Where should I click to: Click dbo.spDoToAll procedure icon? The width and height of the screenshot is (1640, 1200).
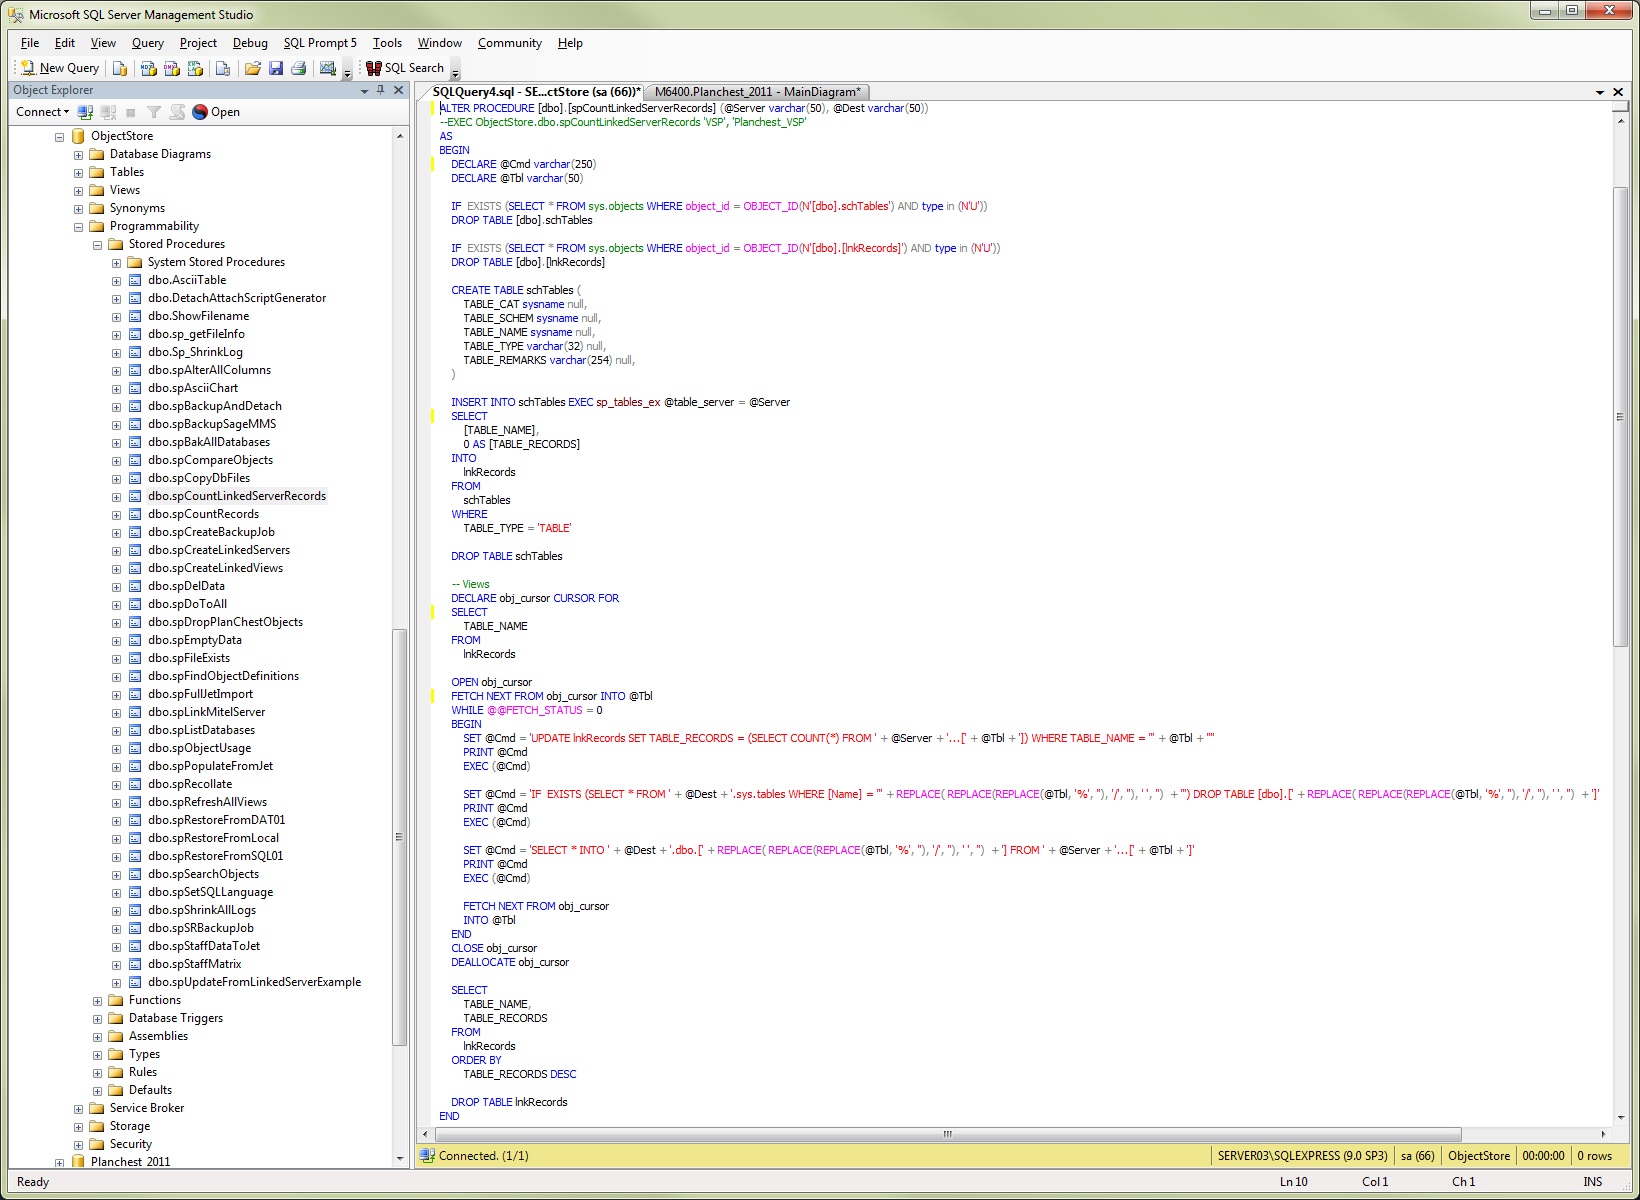coord(135,604)
